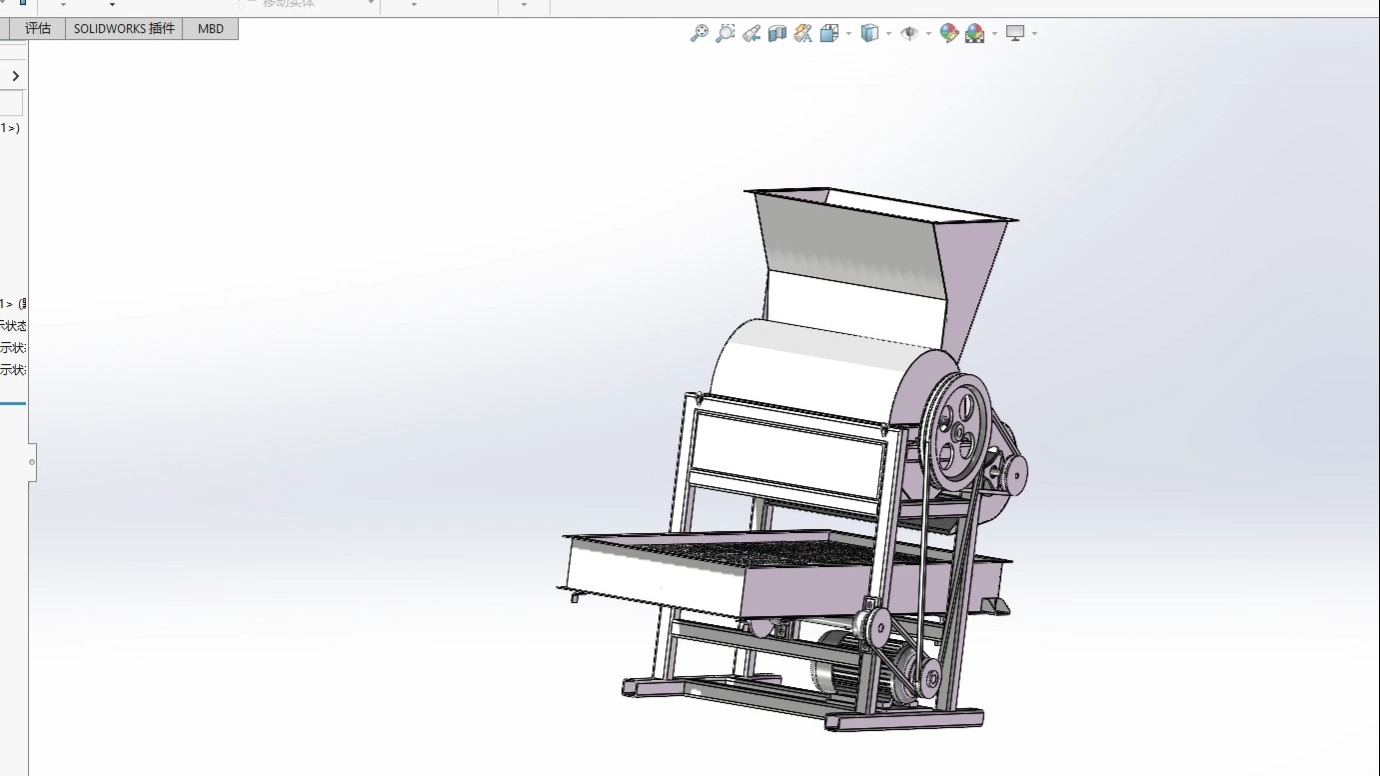This screenshot has width=1380, height=776.
Task: Expand the Display Style dropdown arrow
Action: coord(889,34)
